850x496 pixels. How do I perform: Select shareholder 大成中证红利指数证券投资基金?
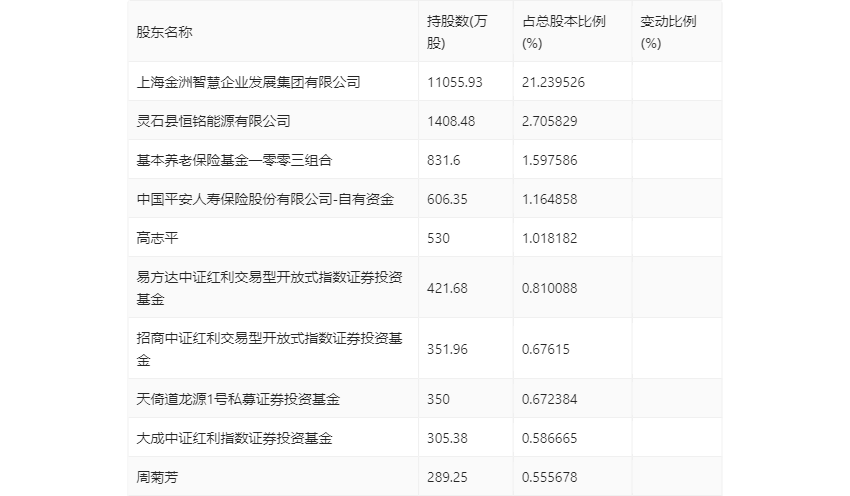(234, 438)
